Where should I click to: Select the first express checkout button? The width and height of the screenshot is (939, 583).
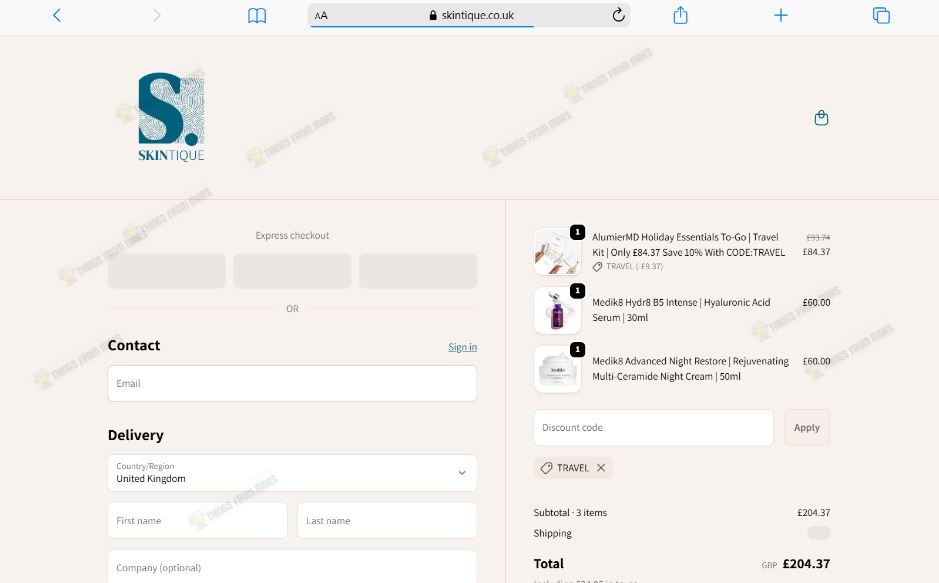pyautogui.click(x=166, y=271)
